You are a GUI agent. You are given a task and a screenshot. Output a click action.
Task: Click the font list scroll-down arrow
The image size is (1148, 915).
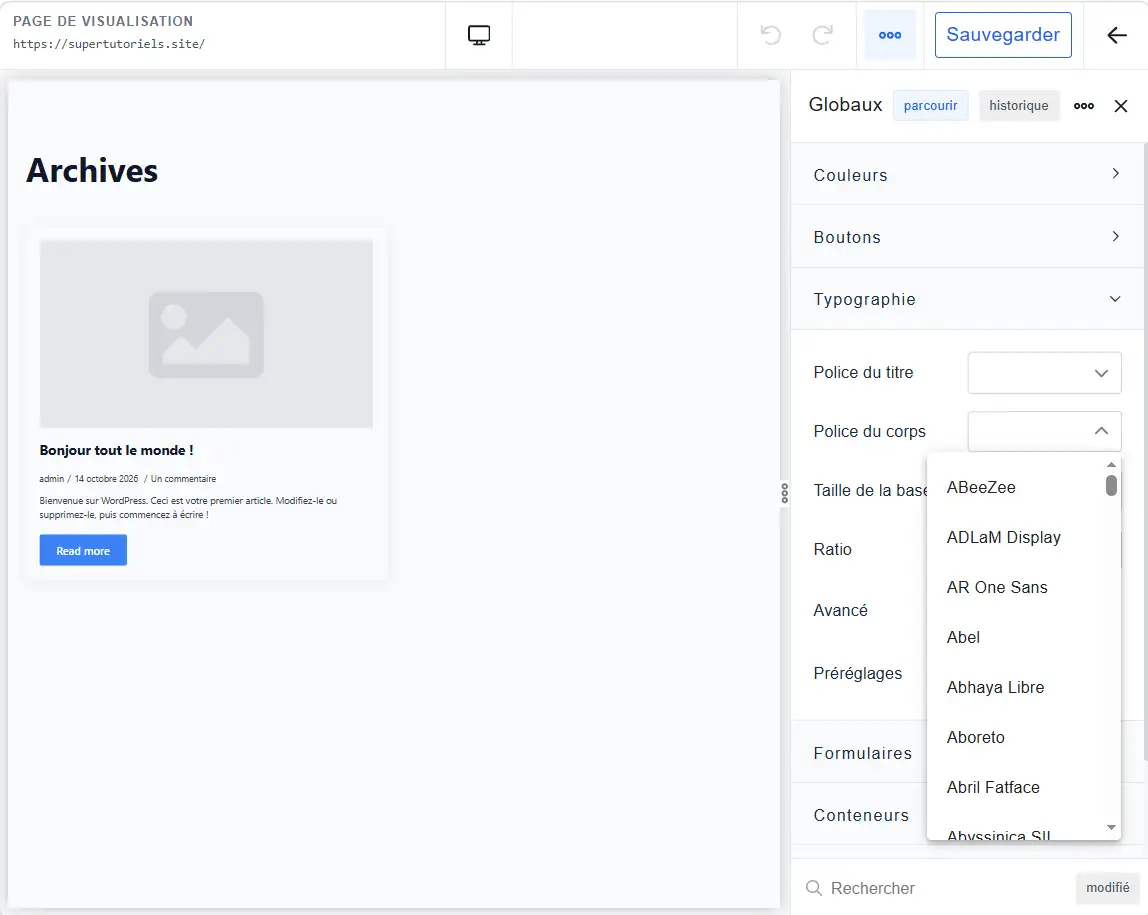pos(1111,827)
